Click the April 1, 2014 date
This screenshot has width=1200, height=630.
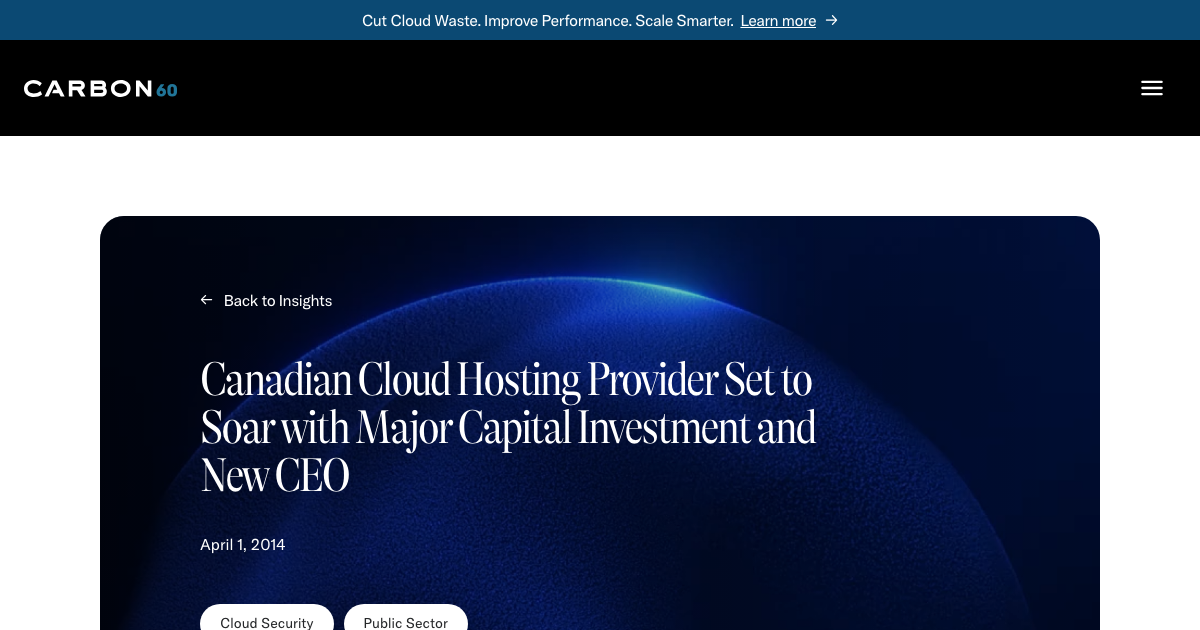point(243,545)
